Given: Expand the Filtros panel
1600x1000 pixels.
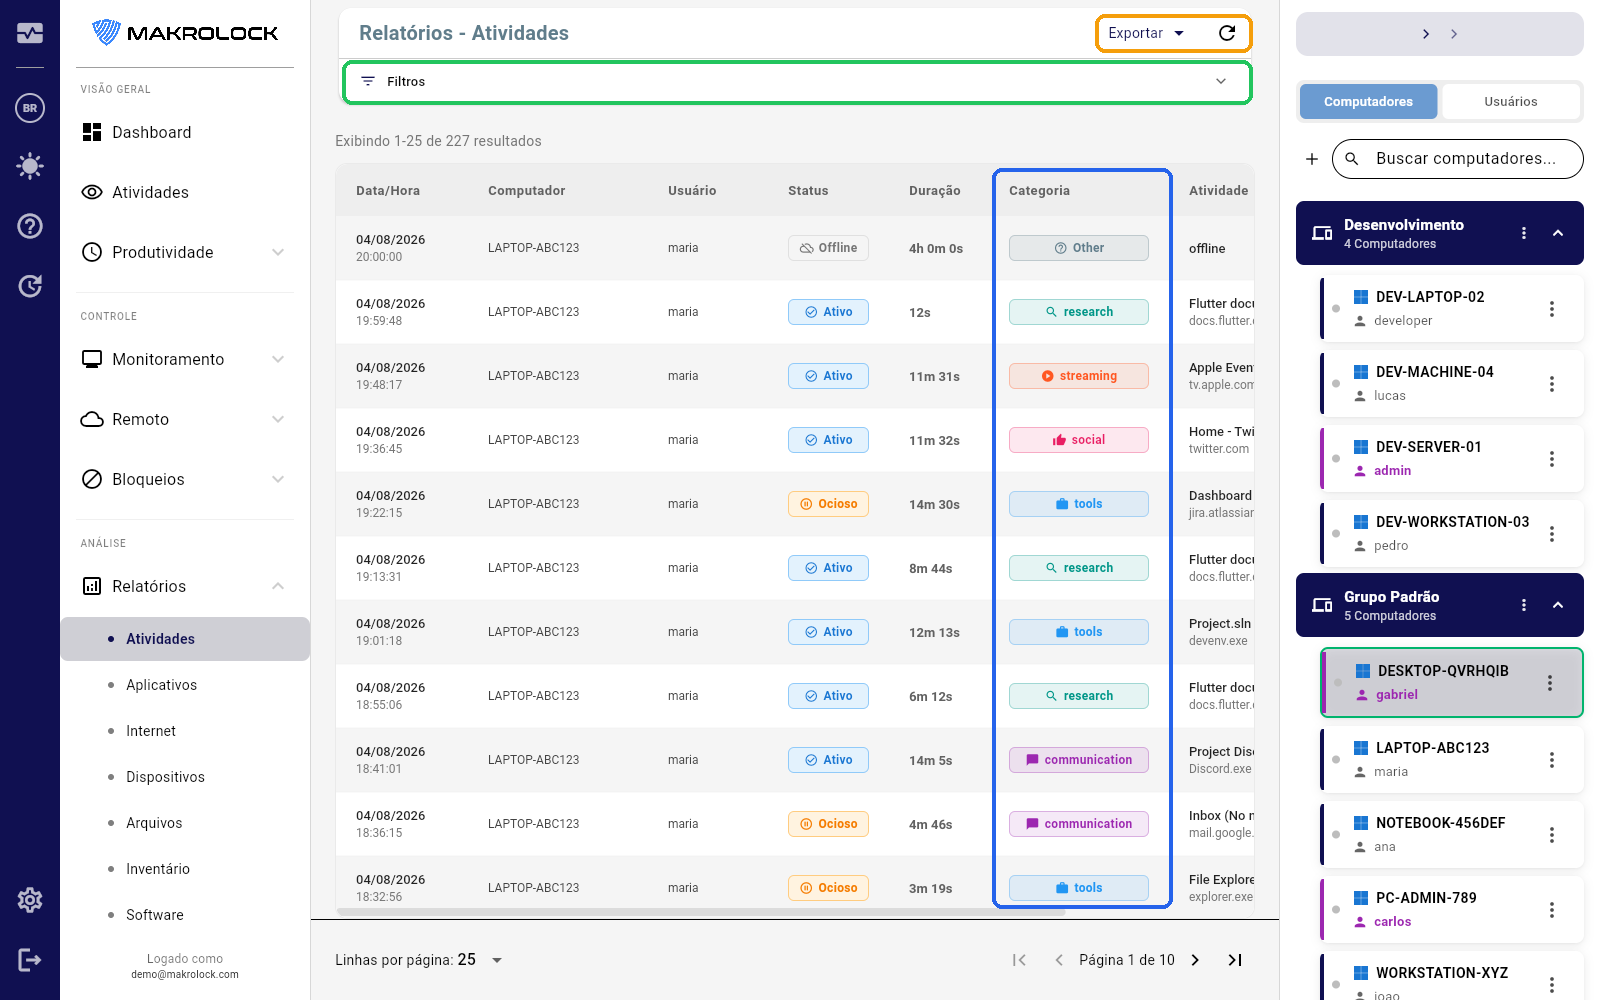Looking at the screenshot, I should (797, 81).
